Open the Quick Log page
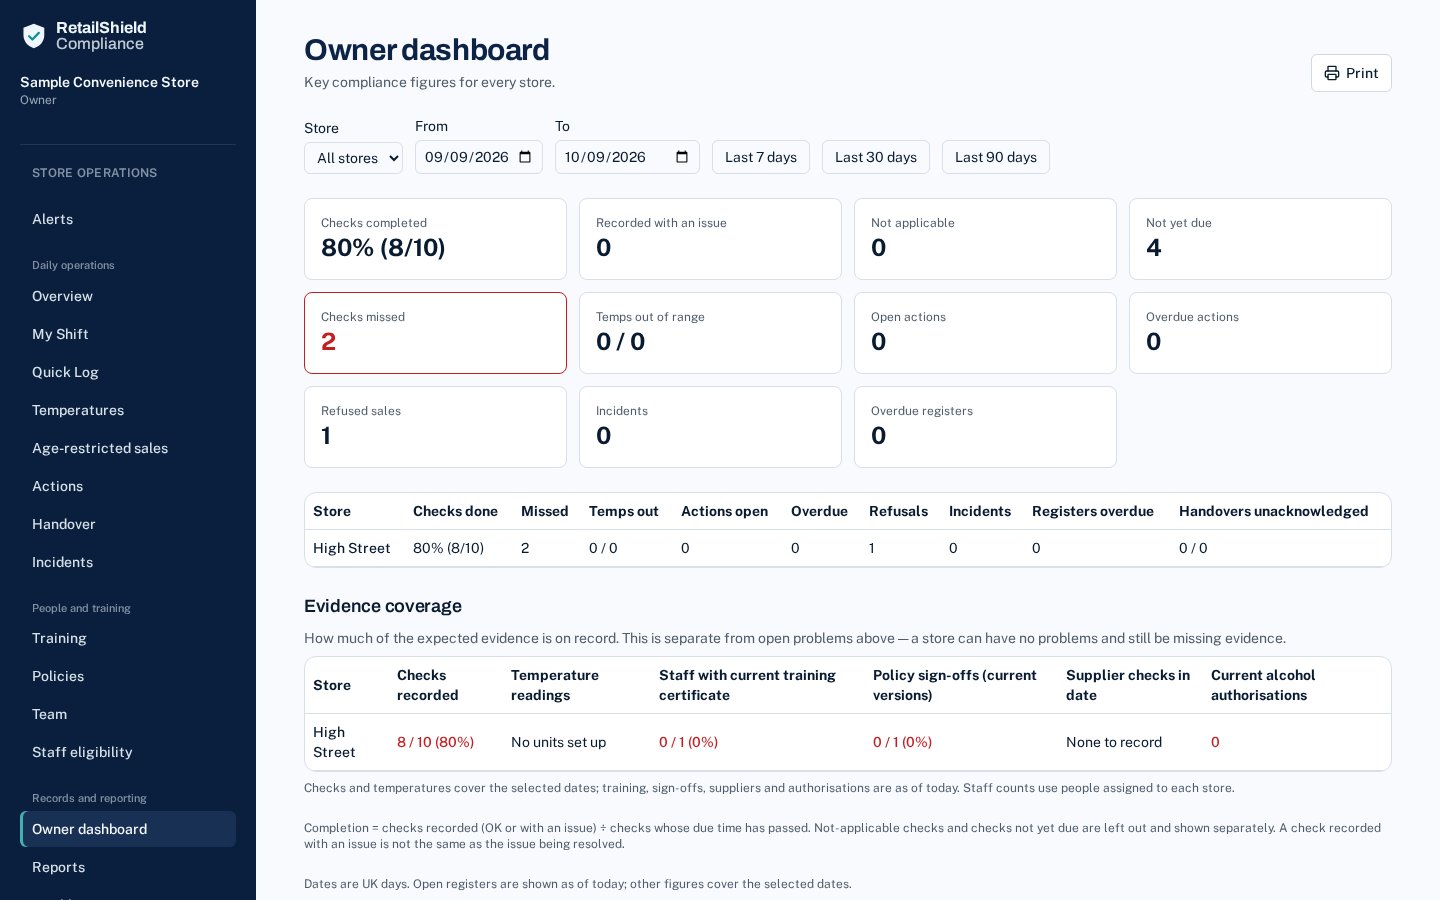1440x900 pixels. point(128,372)
